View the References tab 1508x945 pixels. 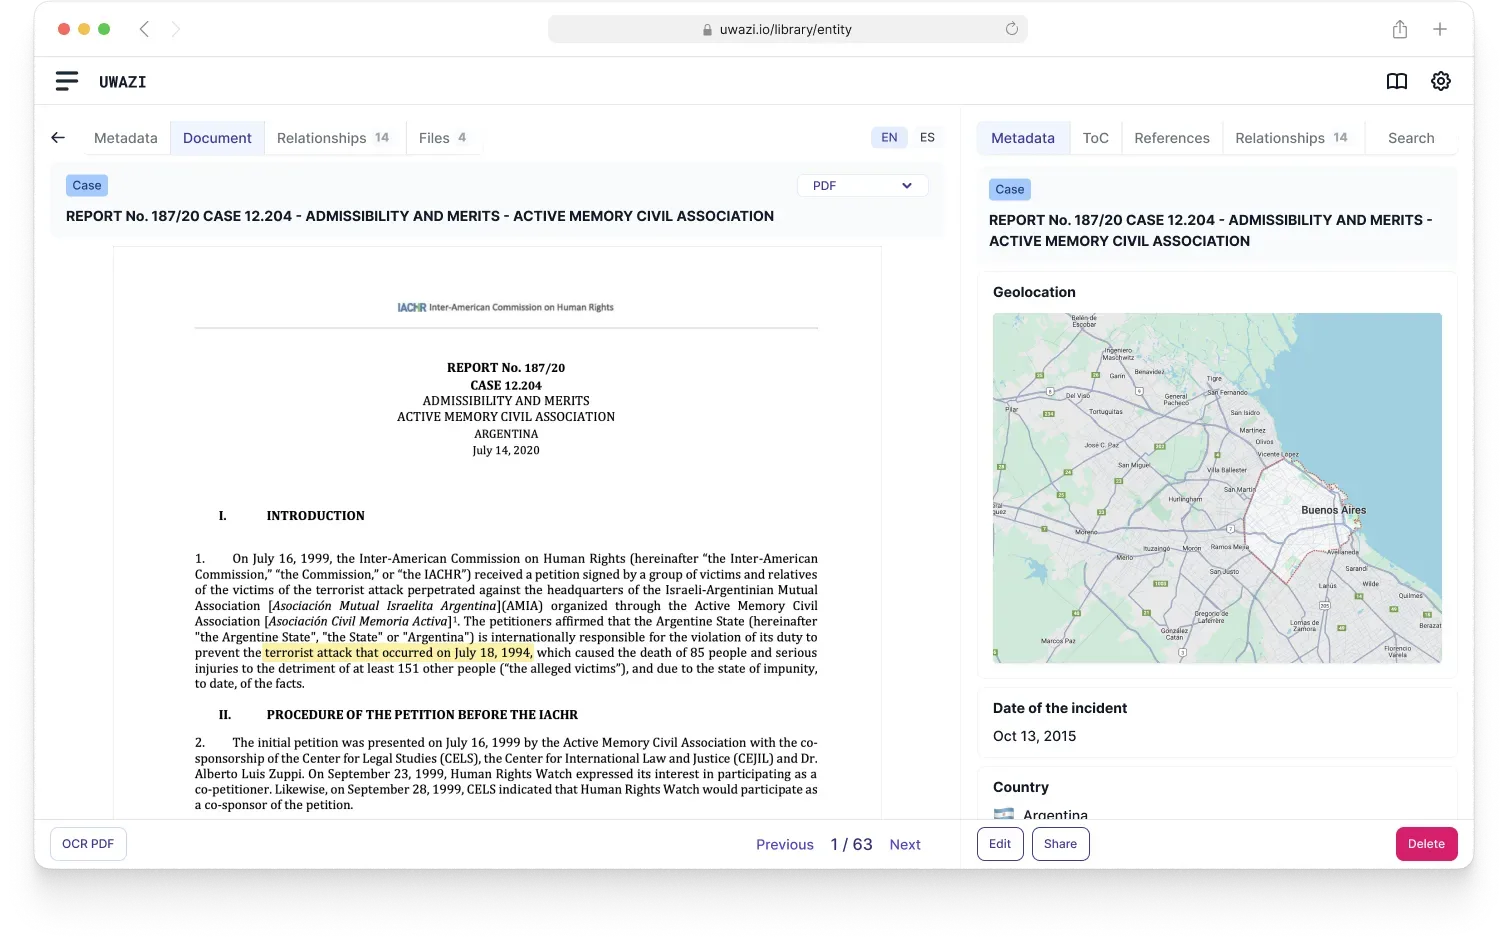(1171, 137)
